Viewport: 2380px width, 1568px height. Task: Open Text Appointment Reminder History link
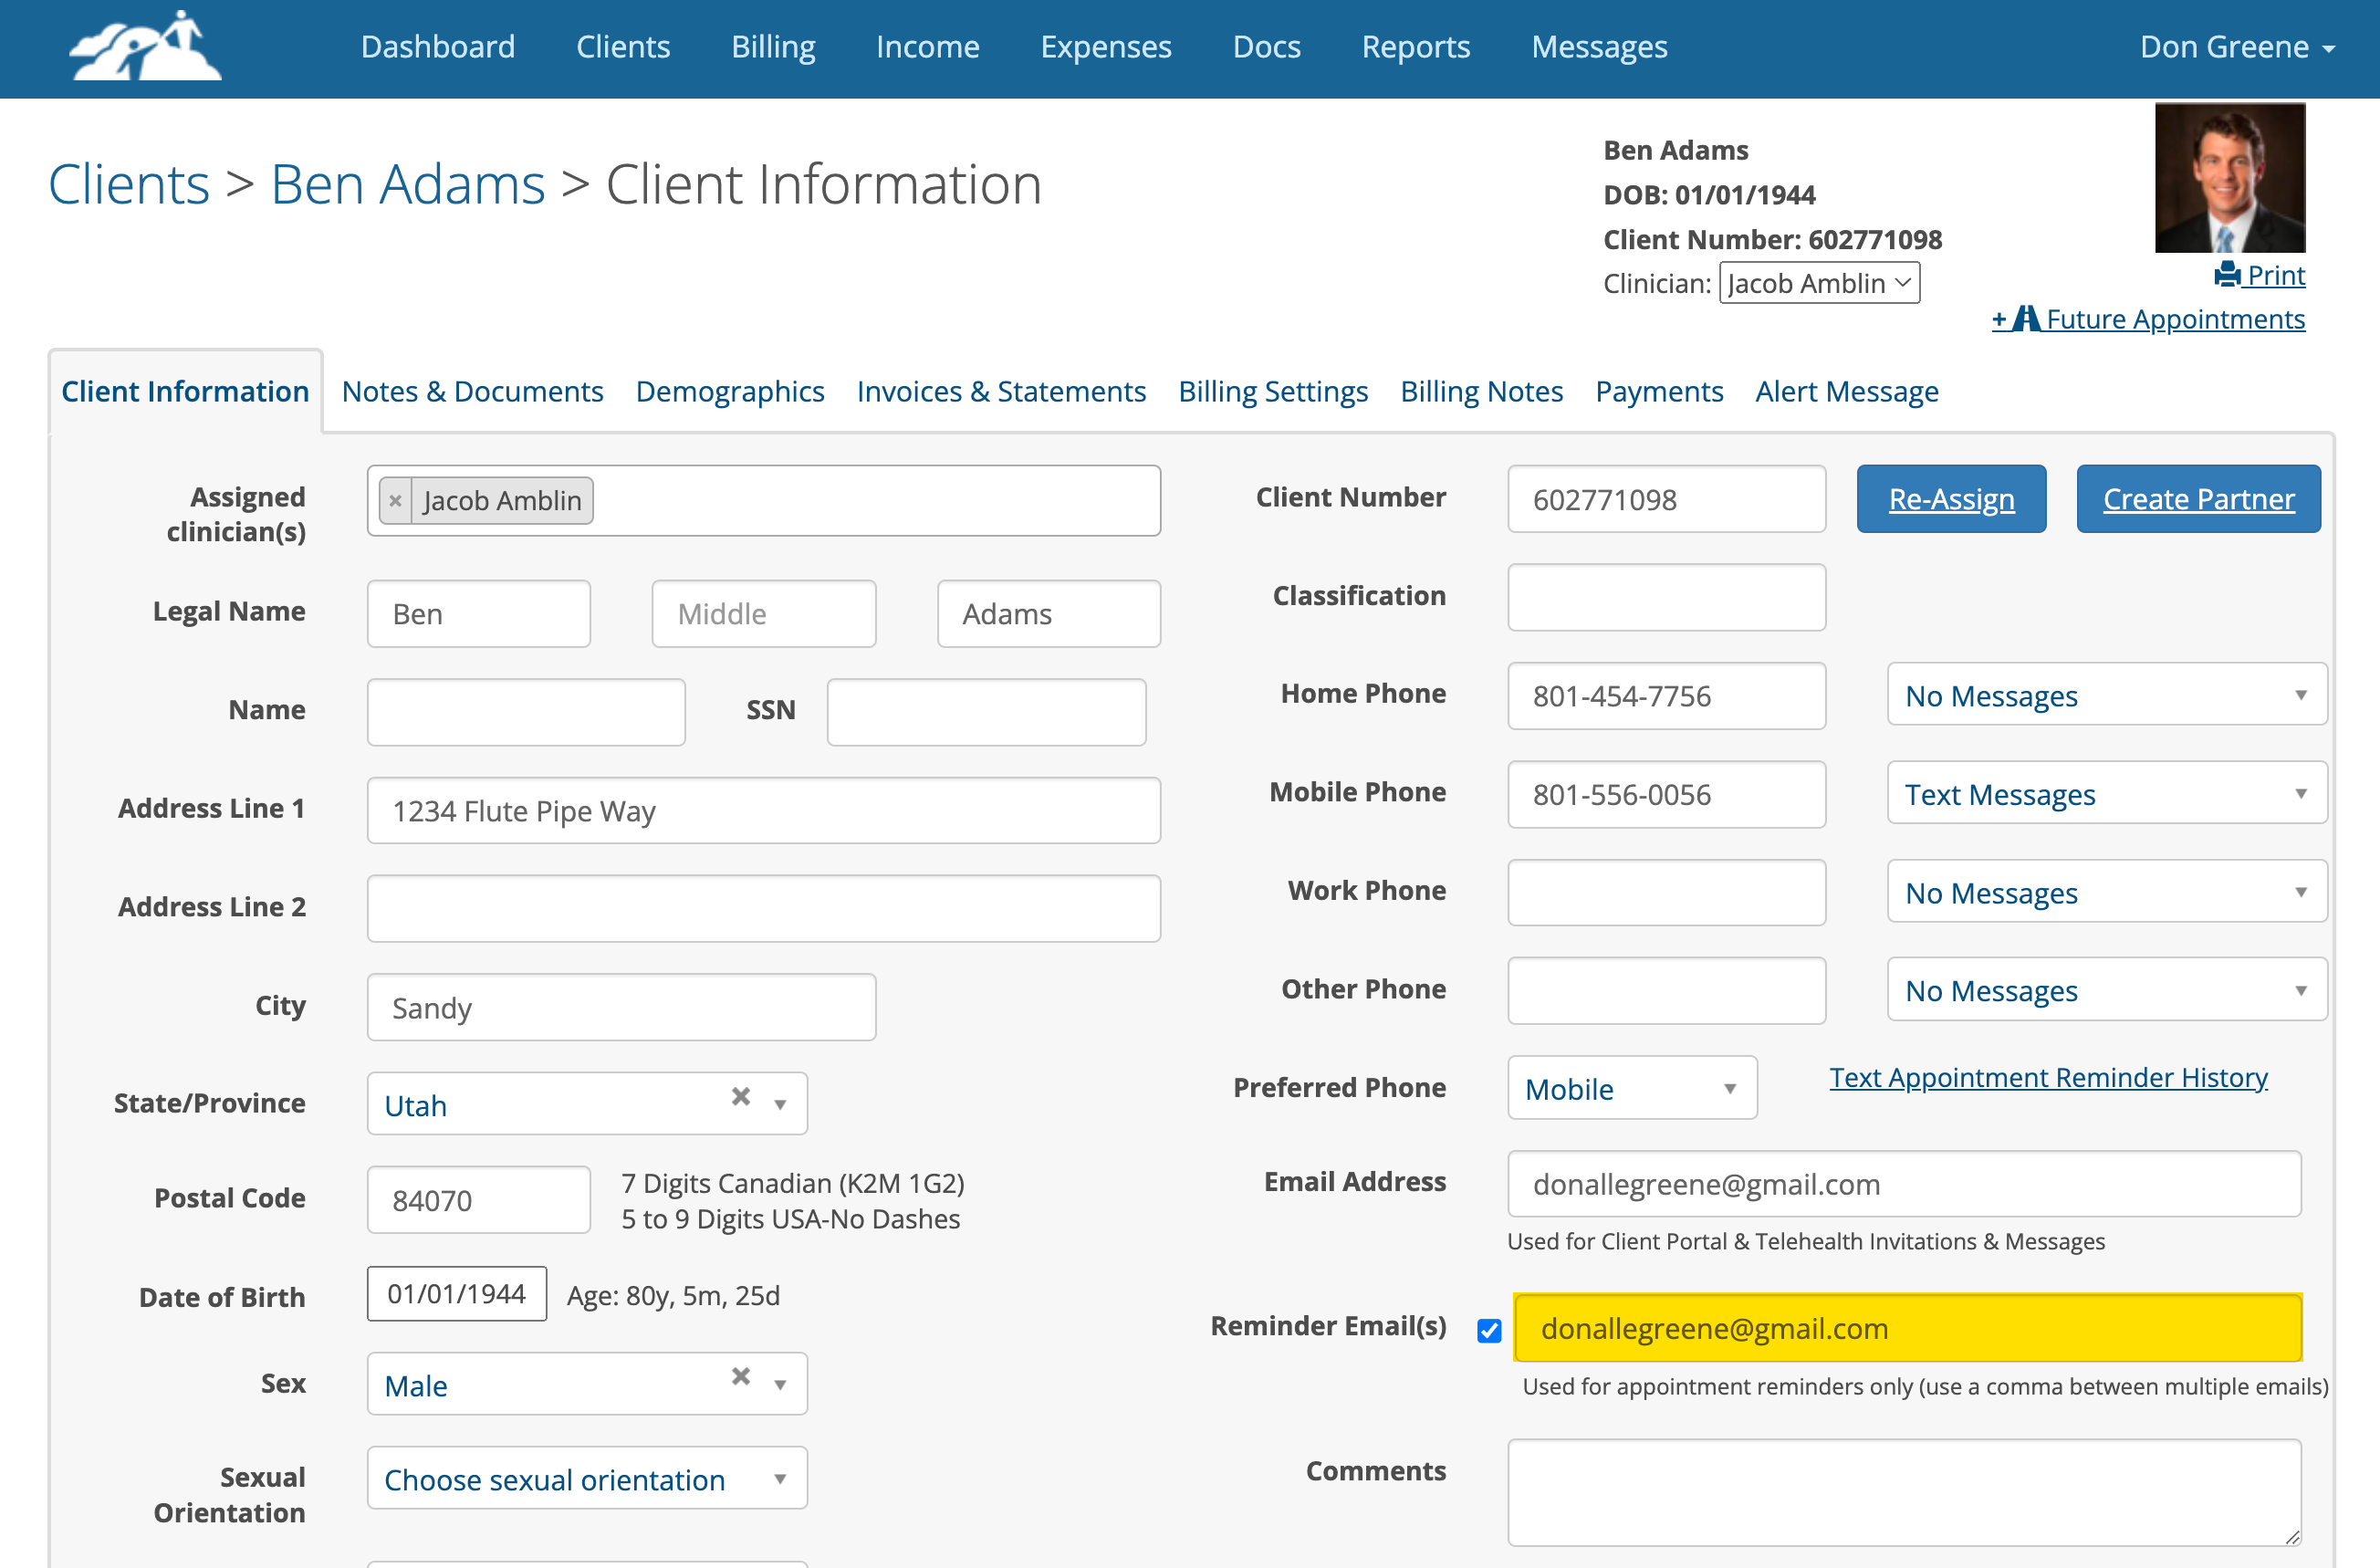[x=2048, y=1077]
